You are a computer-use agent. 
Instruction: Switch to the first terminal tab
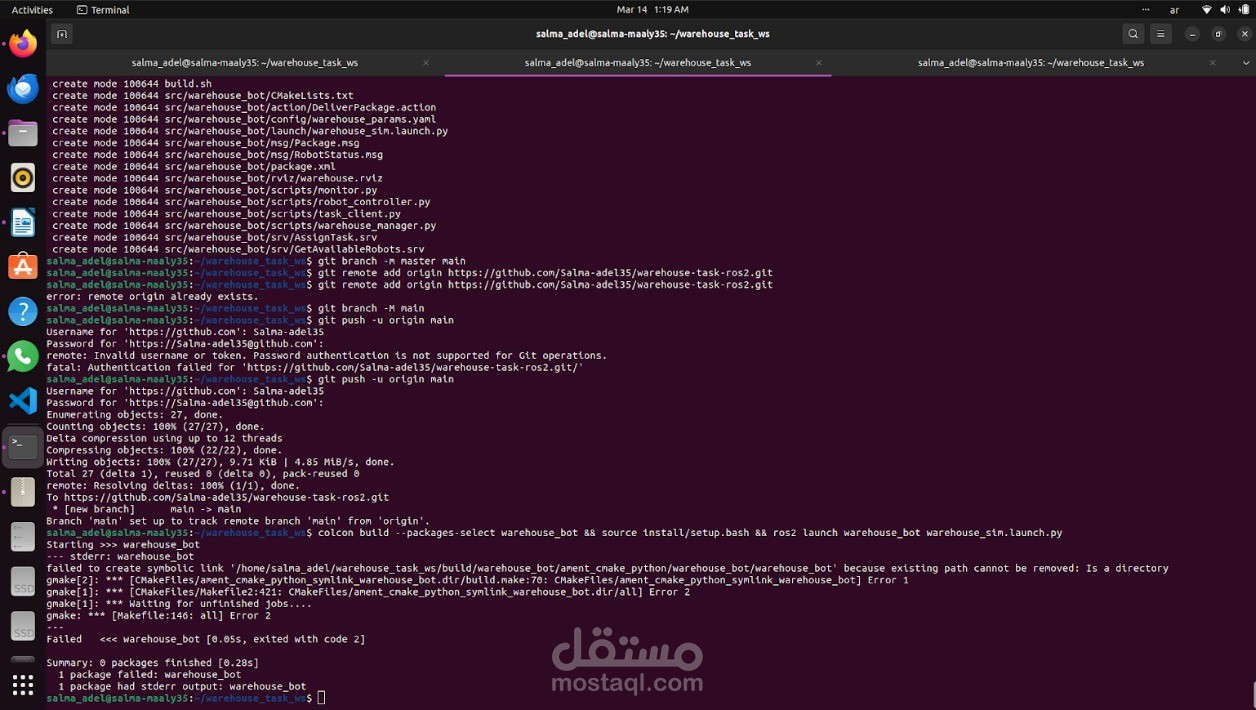point(245,62)
